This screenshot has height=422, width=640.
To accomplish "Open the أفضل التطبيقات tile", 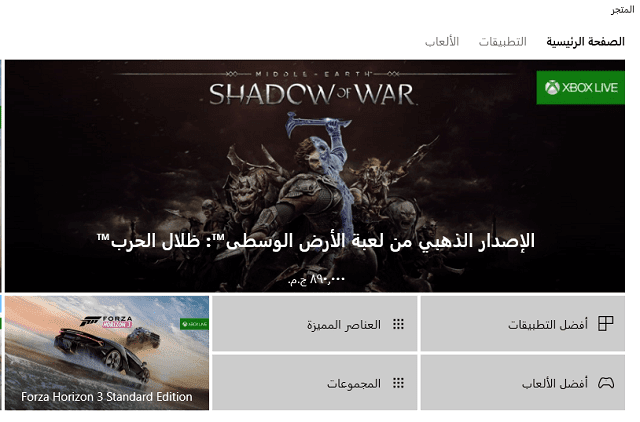I will pos(522,324).
